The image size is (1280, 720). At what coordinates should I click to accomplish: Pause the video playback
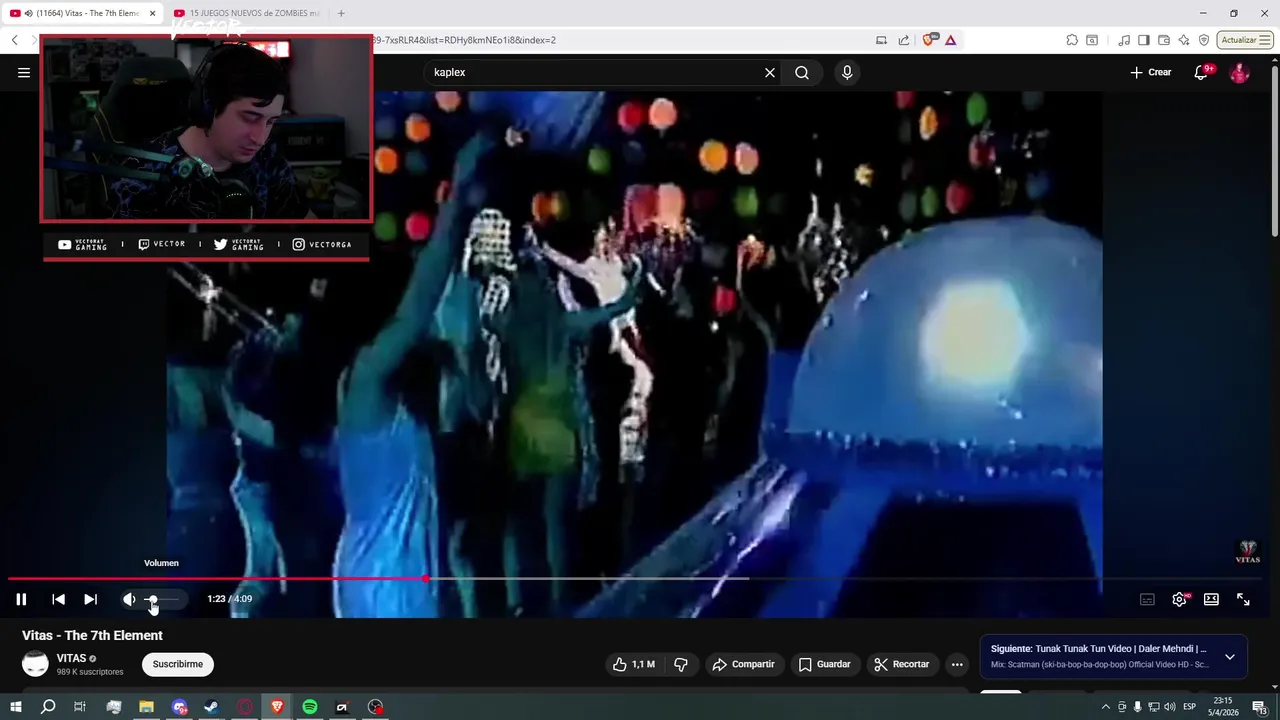21,599
